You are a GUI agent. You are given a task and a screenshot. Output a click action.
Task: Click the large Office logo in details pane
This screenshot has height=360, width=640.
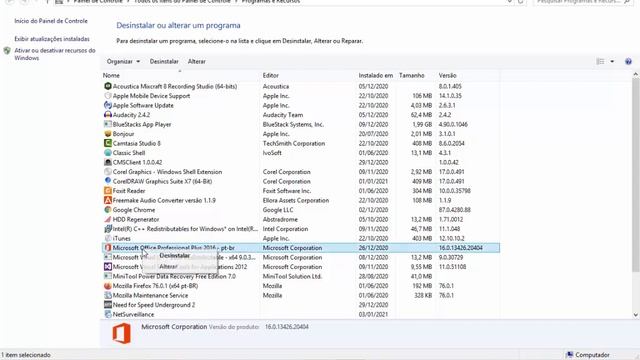point(122,333)
